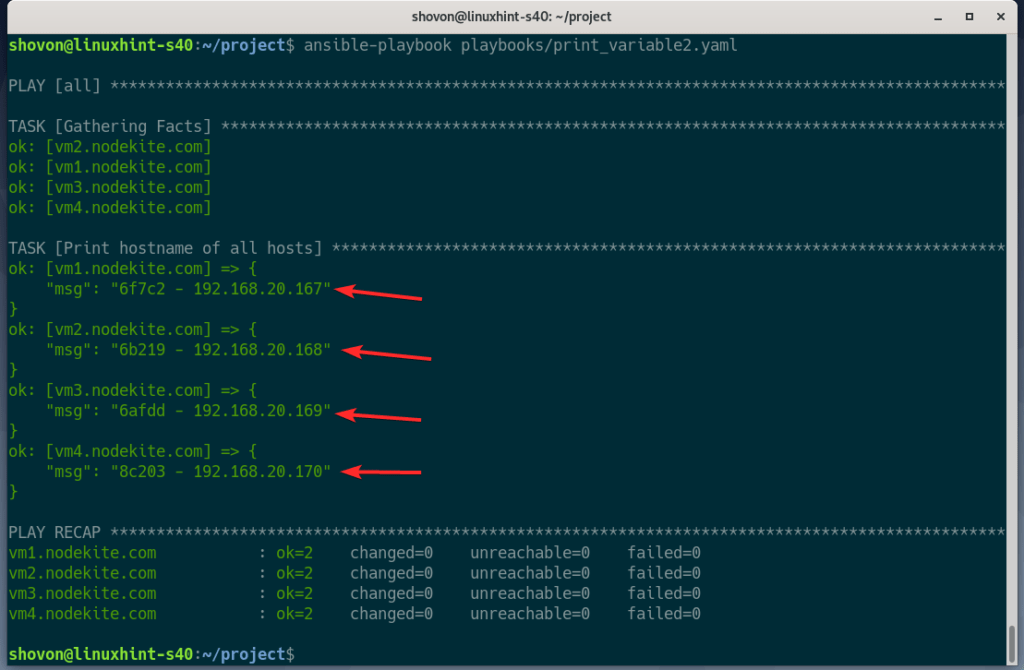The height and width of the screenshot is (670, 1024).
Task: Click 'ok=2' in vm3 recap row
Action: (x=295, y=594)
